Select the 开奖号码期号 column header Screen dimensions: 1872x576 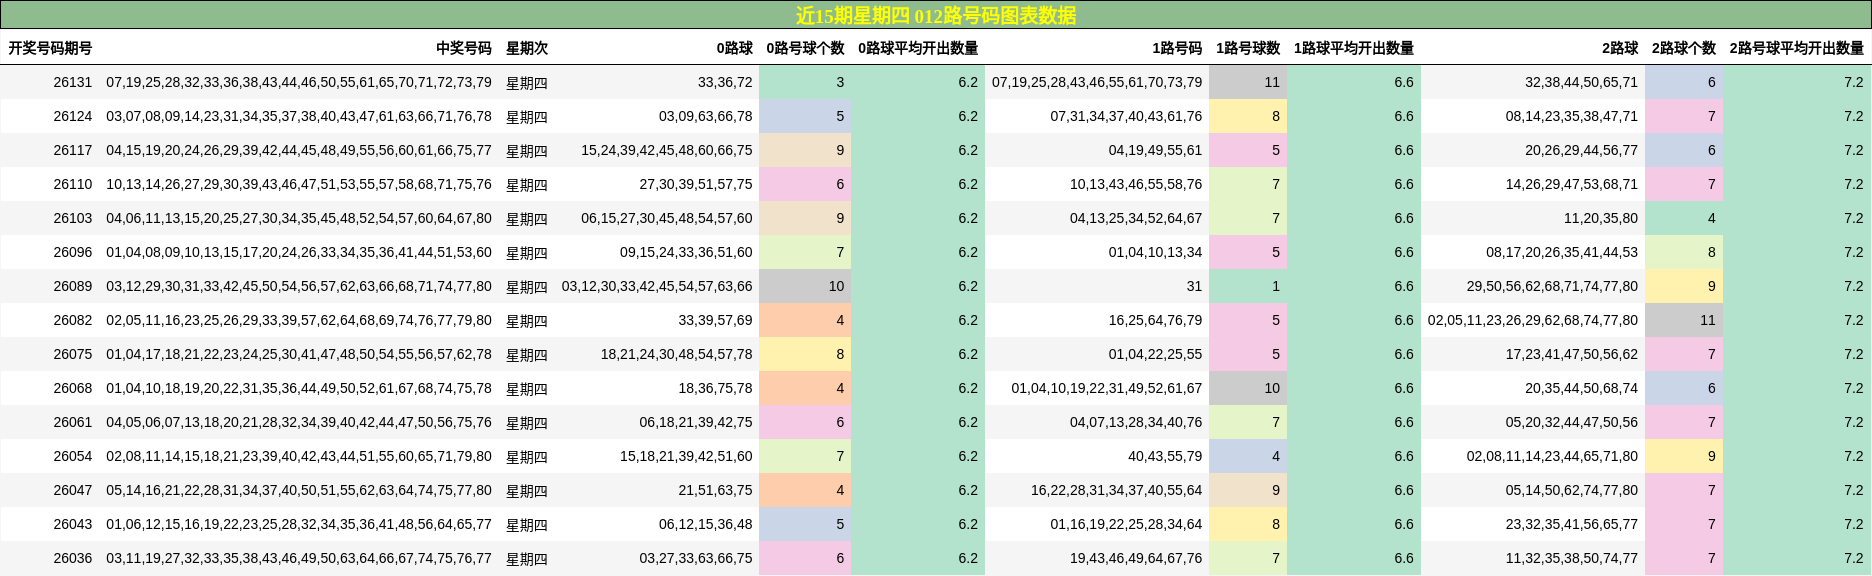pos(50,48)
